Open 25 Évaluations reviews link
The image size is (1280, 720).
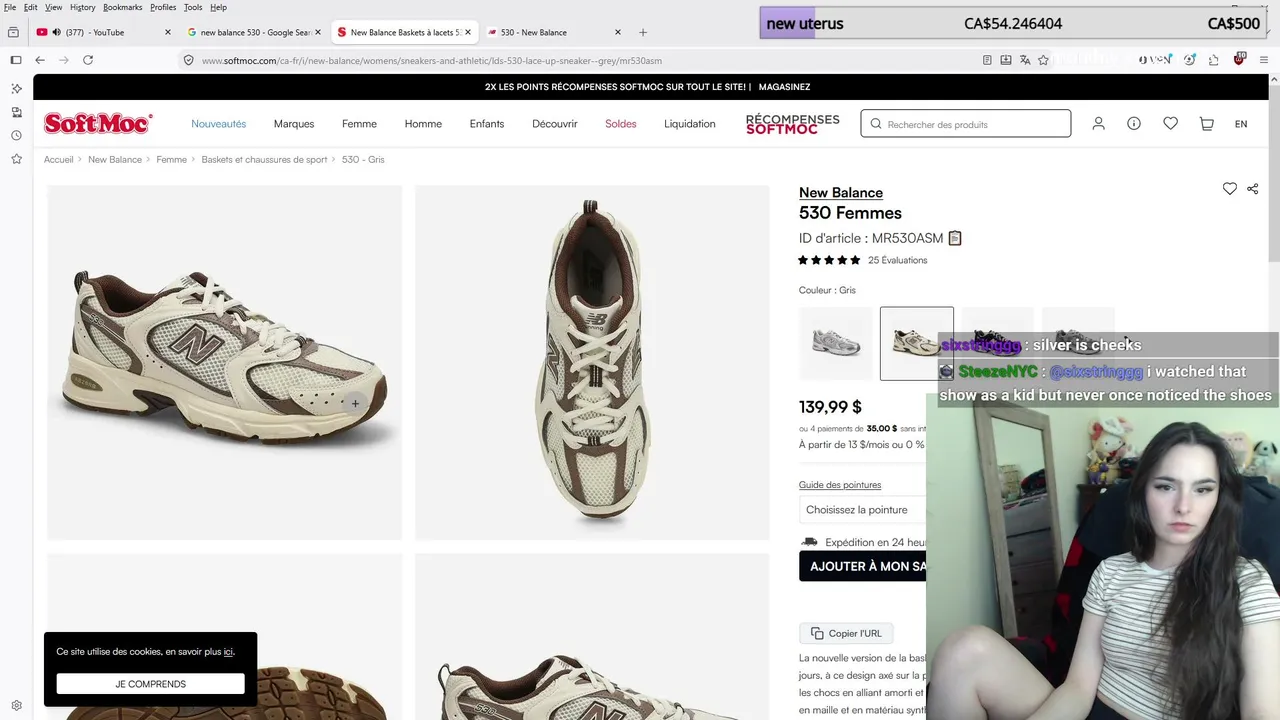pos(898,260)
